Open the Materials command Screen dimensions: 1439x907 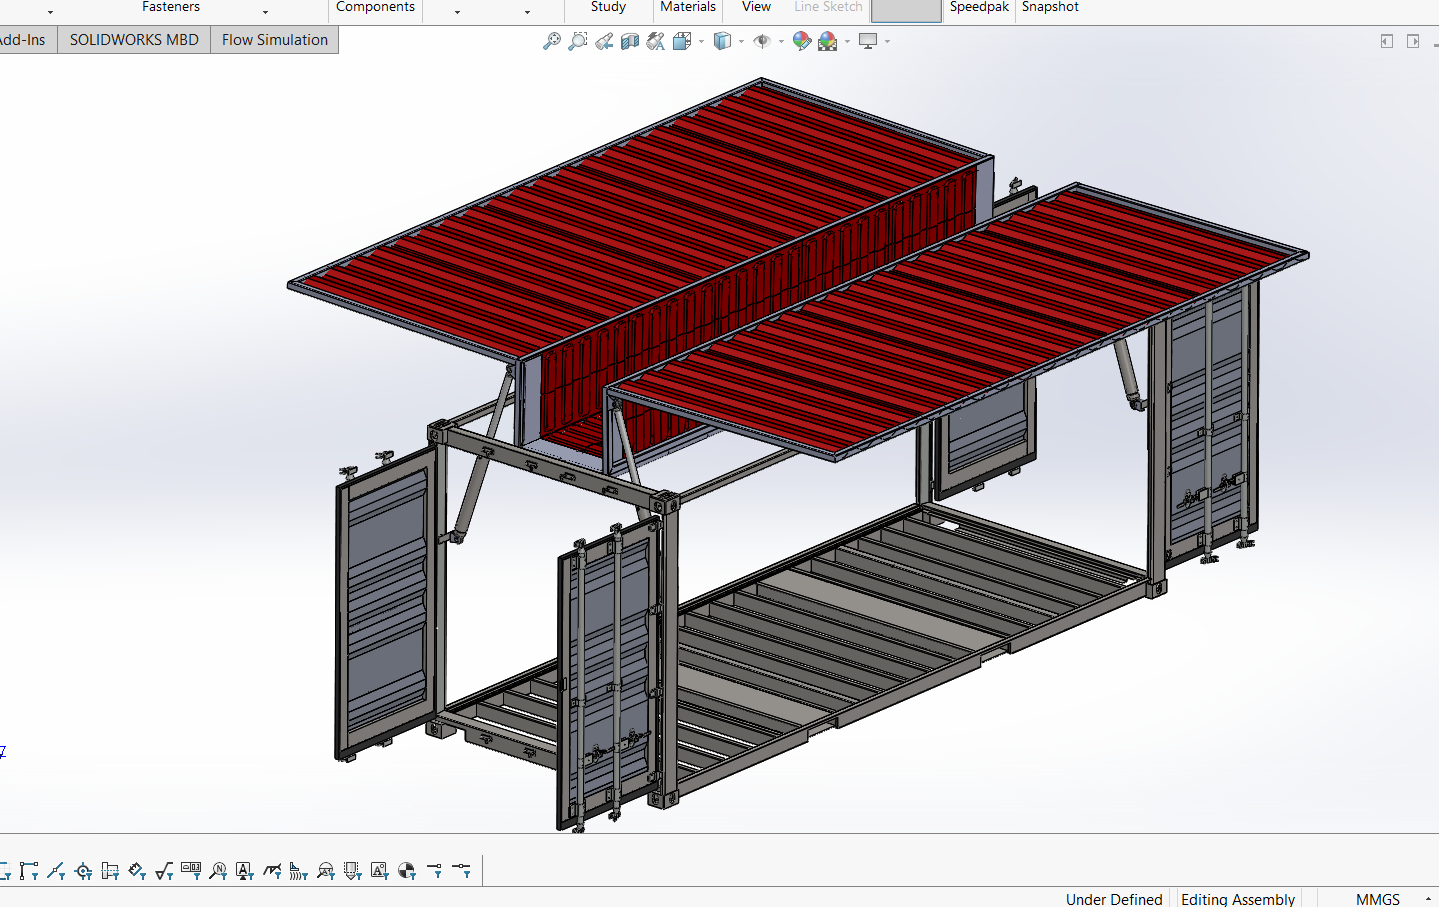coord(688,7)
